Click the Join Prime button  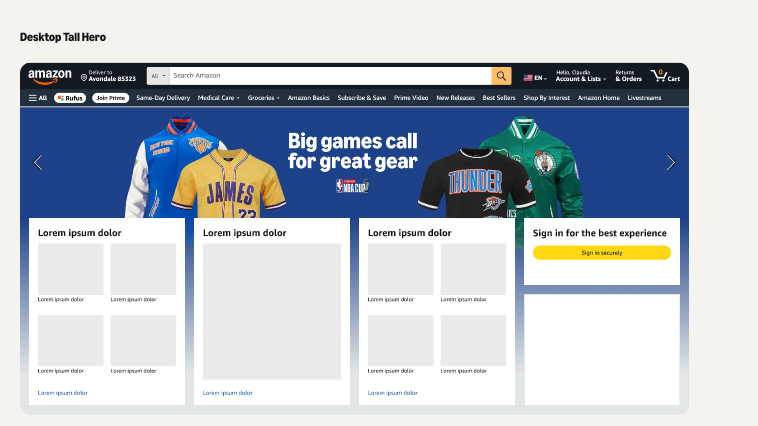pos(111,98)
